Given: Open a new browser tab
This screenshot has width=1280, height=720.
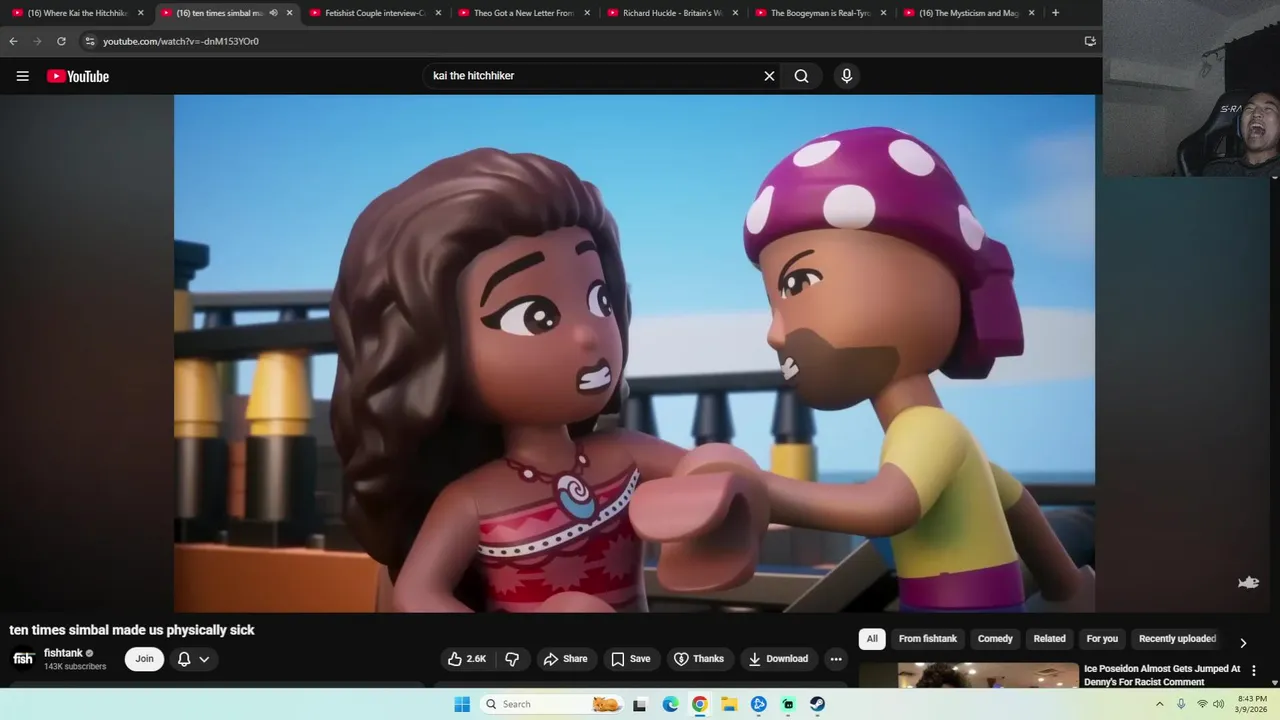Looking at the screenshot, I should (1055, 13).
